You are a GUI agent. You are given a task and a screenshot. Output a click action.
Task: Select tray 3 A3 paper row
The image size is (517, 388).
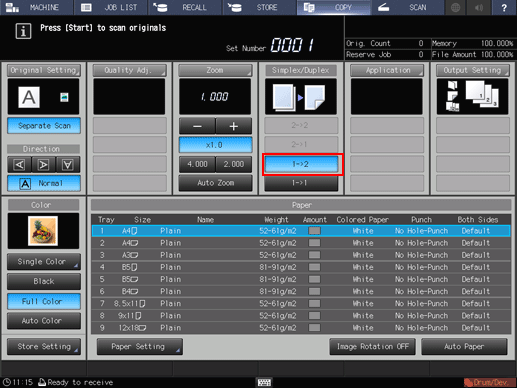(x=301, y=255)
